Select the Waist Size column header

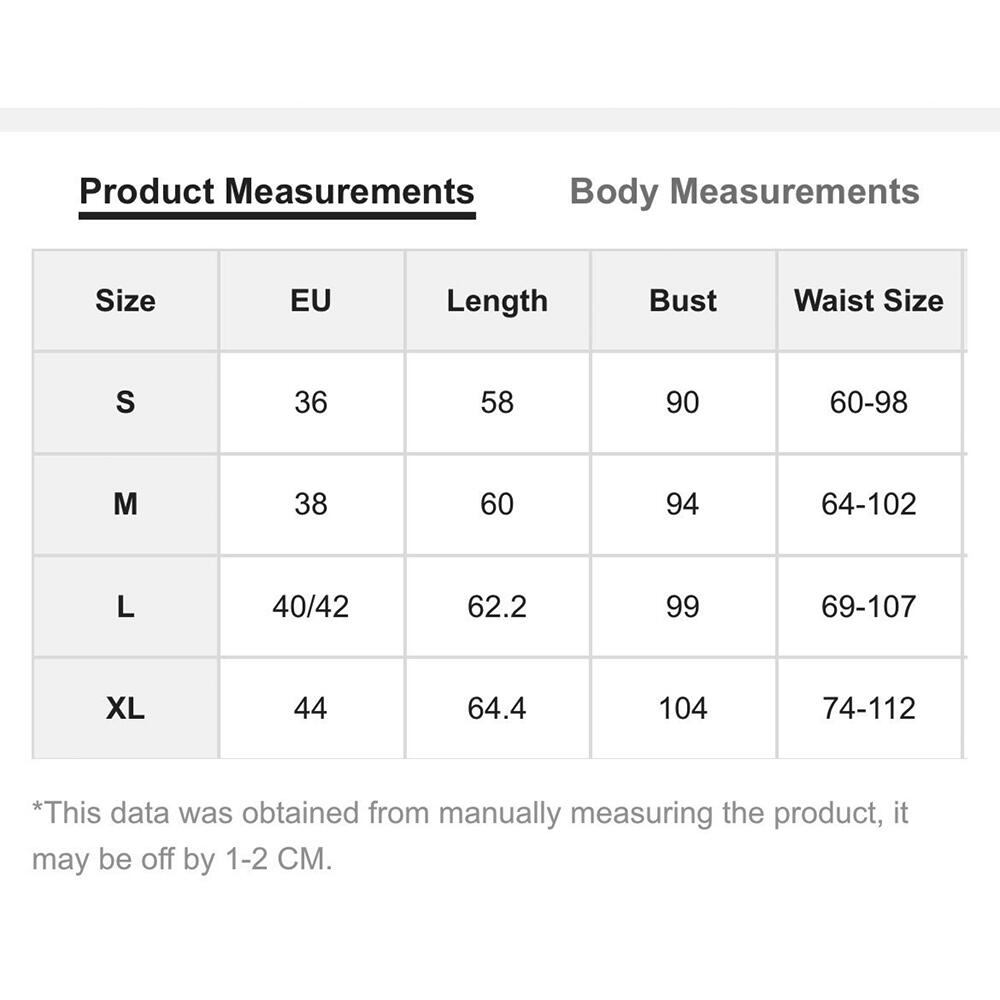pos(868,301)
